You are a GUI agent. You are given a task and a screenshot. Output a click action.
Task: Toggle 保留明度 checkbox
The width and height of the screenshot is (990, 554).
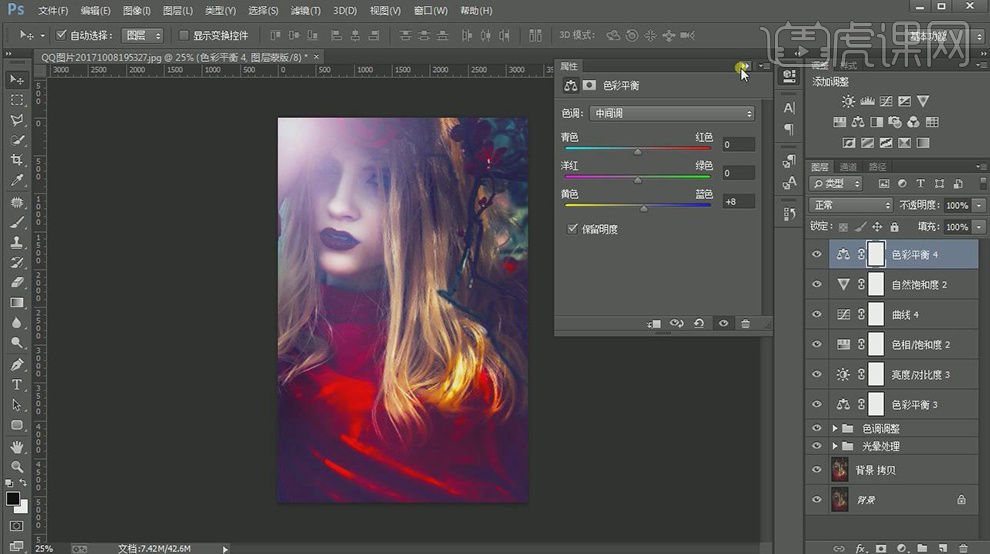point(572,229)
